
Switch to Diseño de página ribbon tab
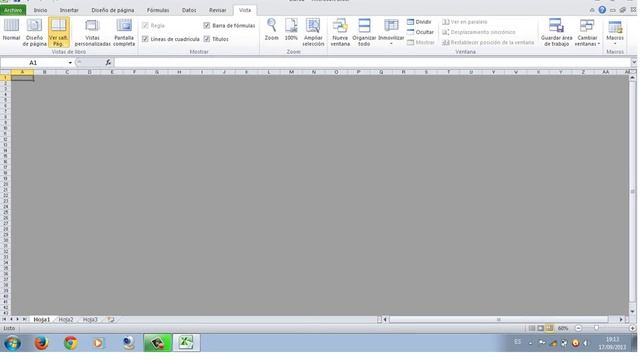(113, 10)
